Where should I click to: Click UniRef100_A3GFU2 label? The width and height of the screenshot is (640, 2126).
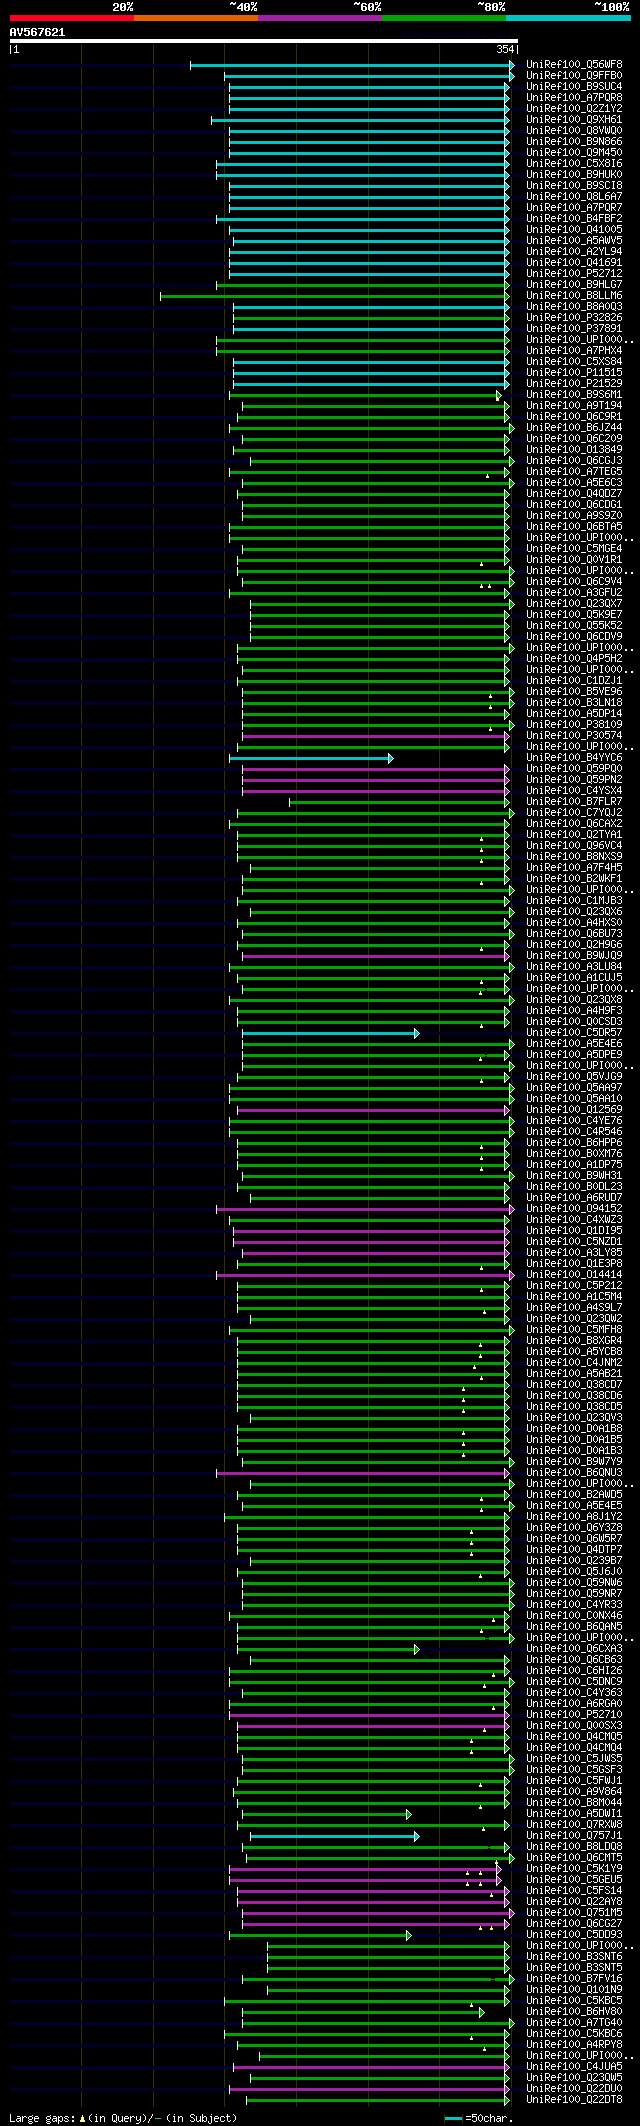[574, 593]
